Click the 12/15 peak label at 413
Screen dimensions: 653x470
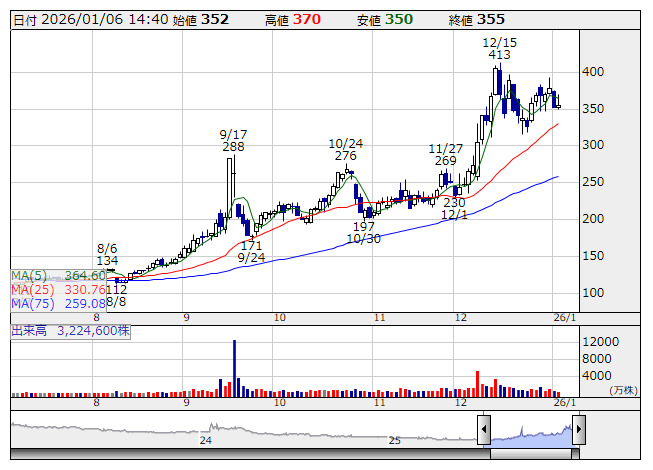(x=499, y=49)
